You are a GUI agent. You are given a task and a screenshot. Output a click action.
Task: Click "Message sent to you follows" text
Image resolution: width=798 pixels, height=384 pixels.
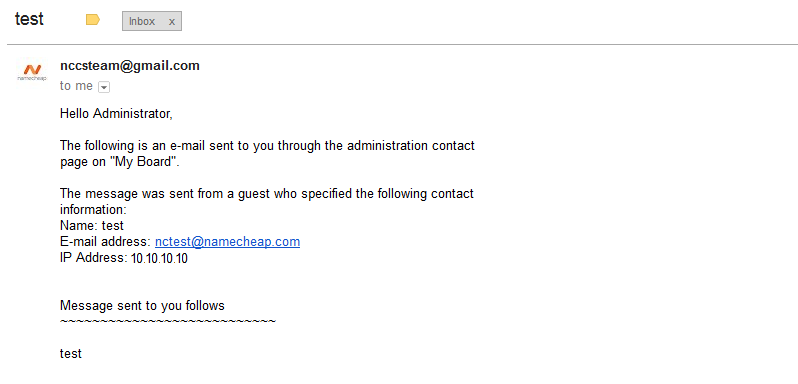pyautogui.click(x=142, y=306)
